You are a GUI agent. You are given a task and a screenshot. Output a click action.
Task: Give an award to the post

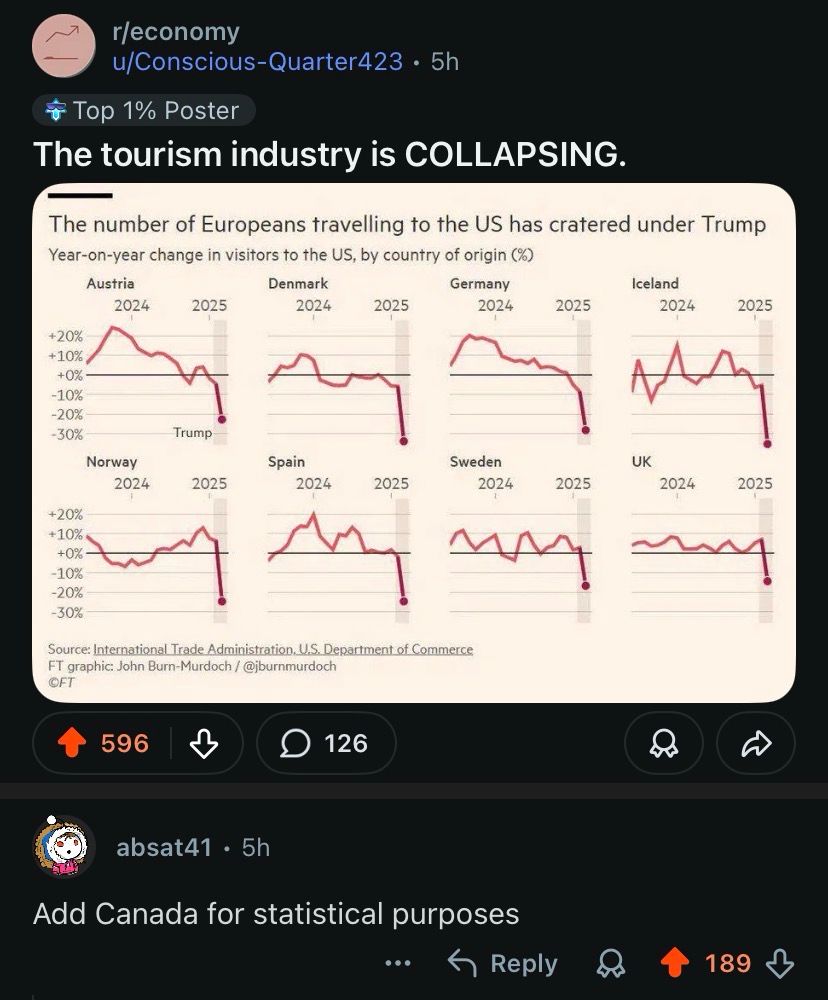[x=664, y=743]
